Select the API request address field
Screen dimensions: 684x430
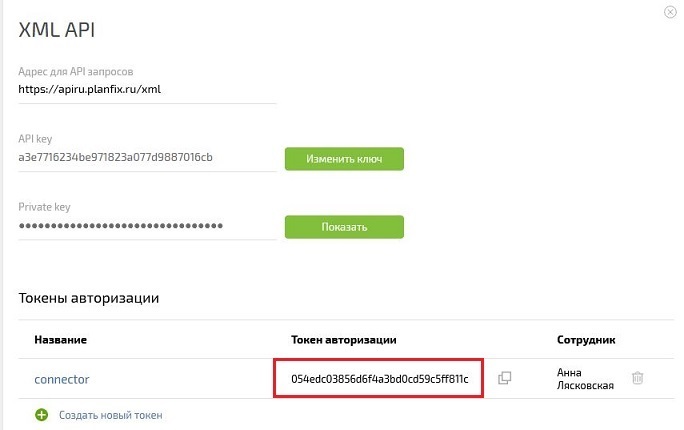[147, 89]
